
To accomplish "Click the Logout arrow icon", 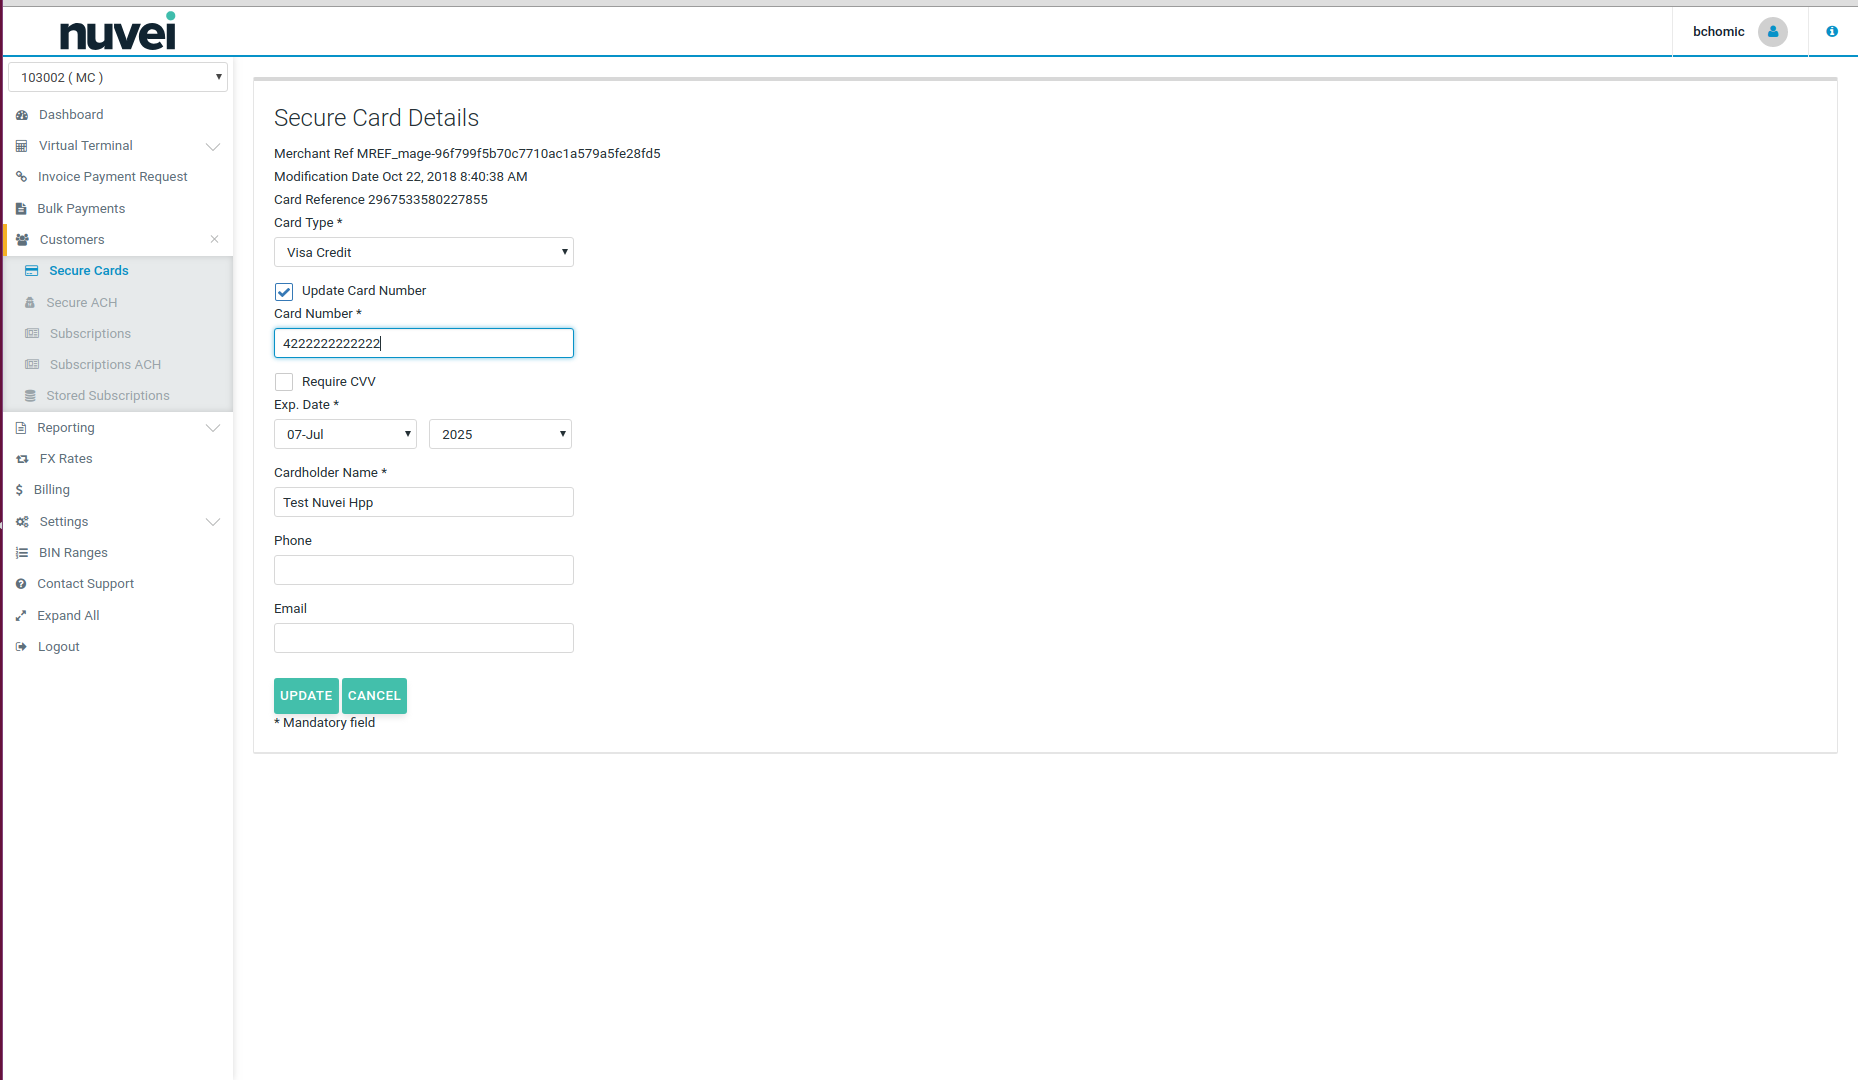I will tap(21, 647).
